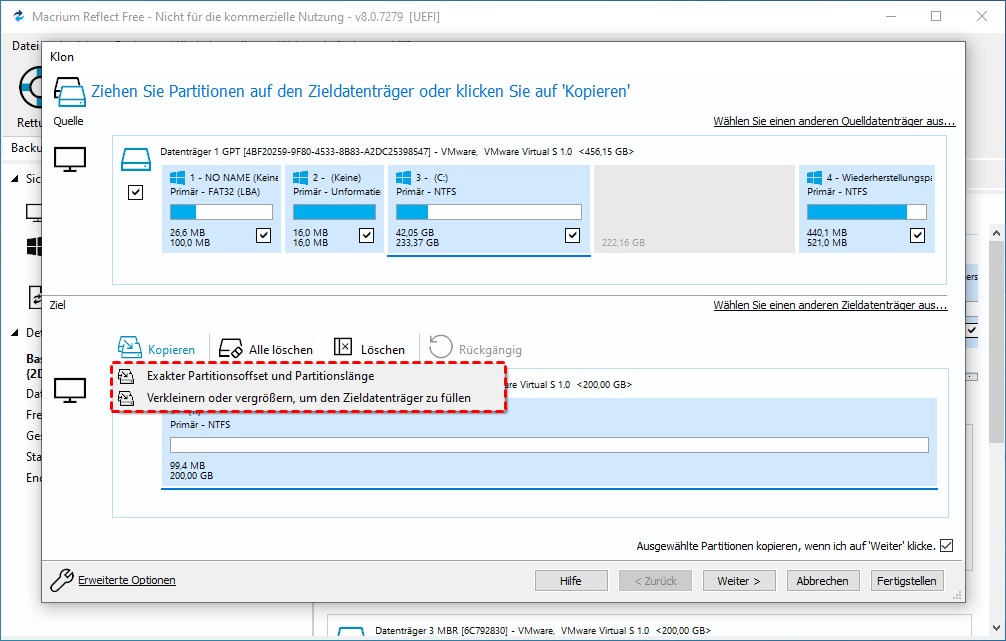1006x641 pixels.
Task: Choose 'Verkleinern oder vergrößern' fill disk option
Action: (x=309, y=398)
